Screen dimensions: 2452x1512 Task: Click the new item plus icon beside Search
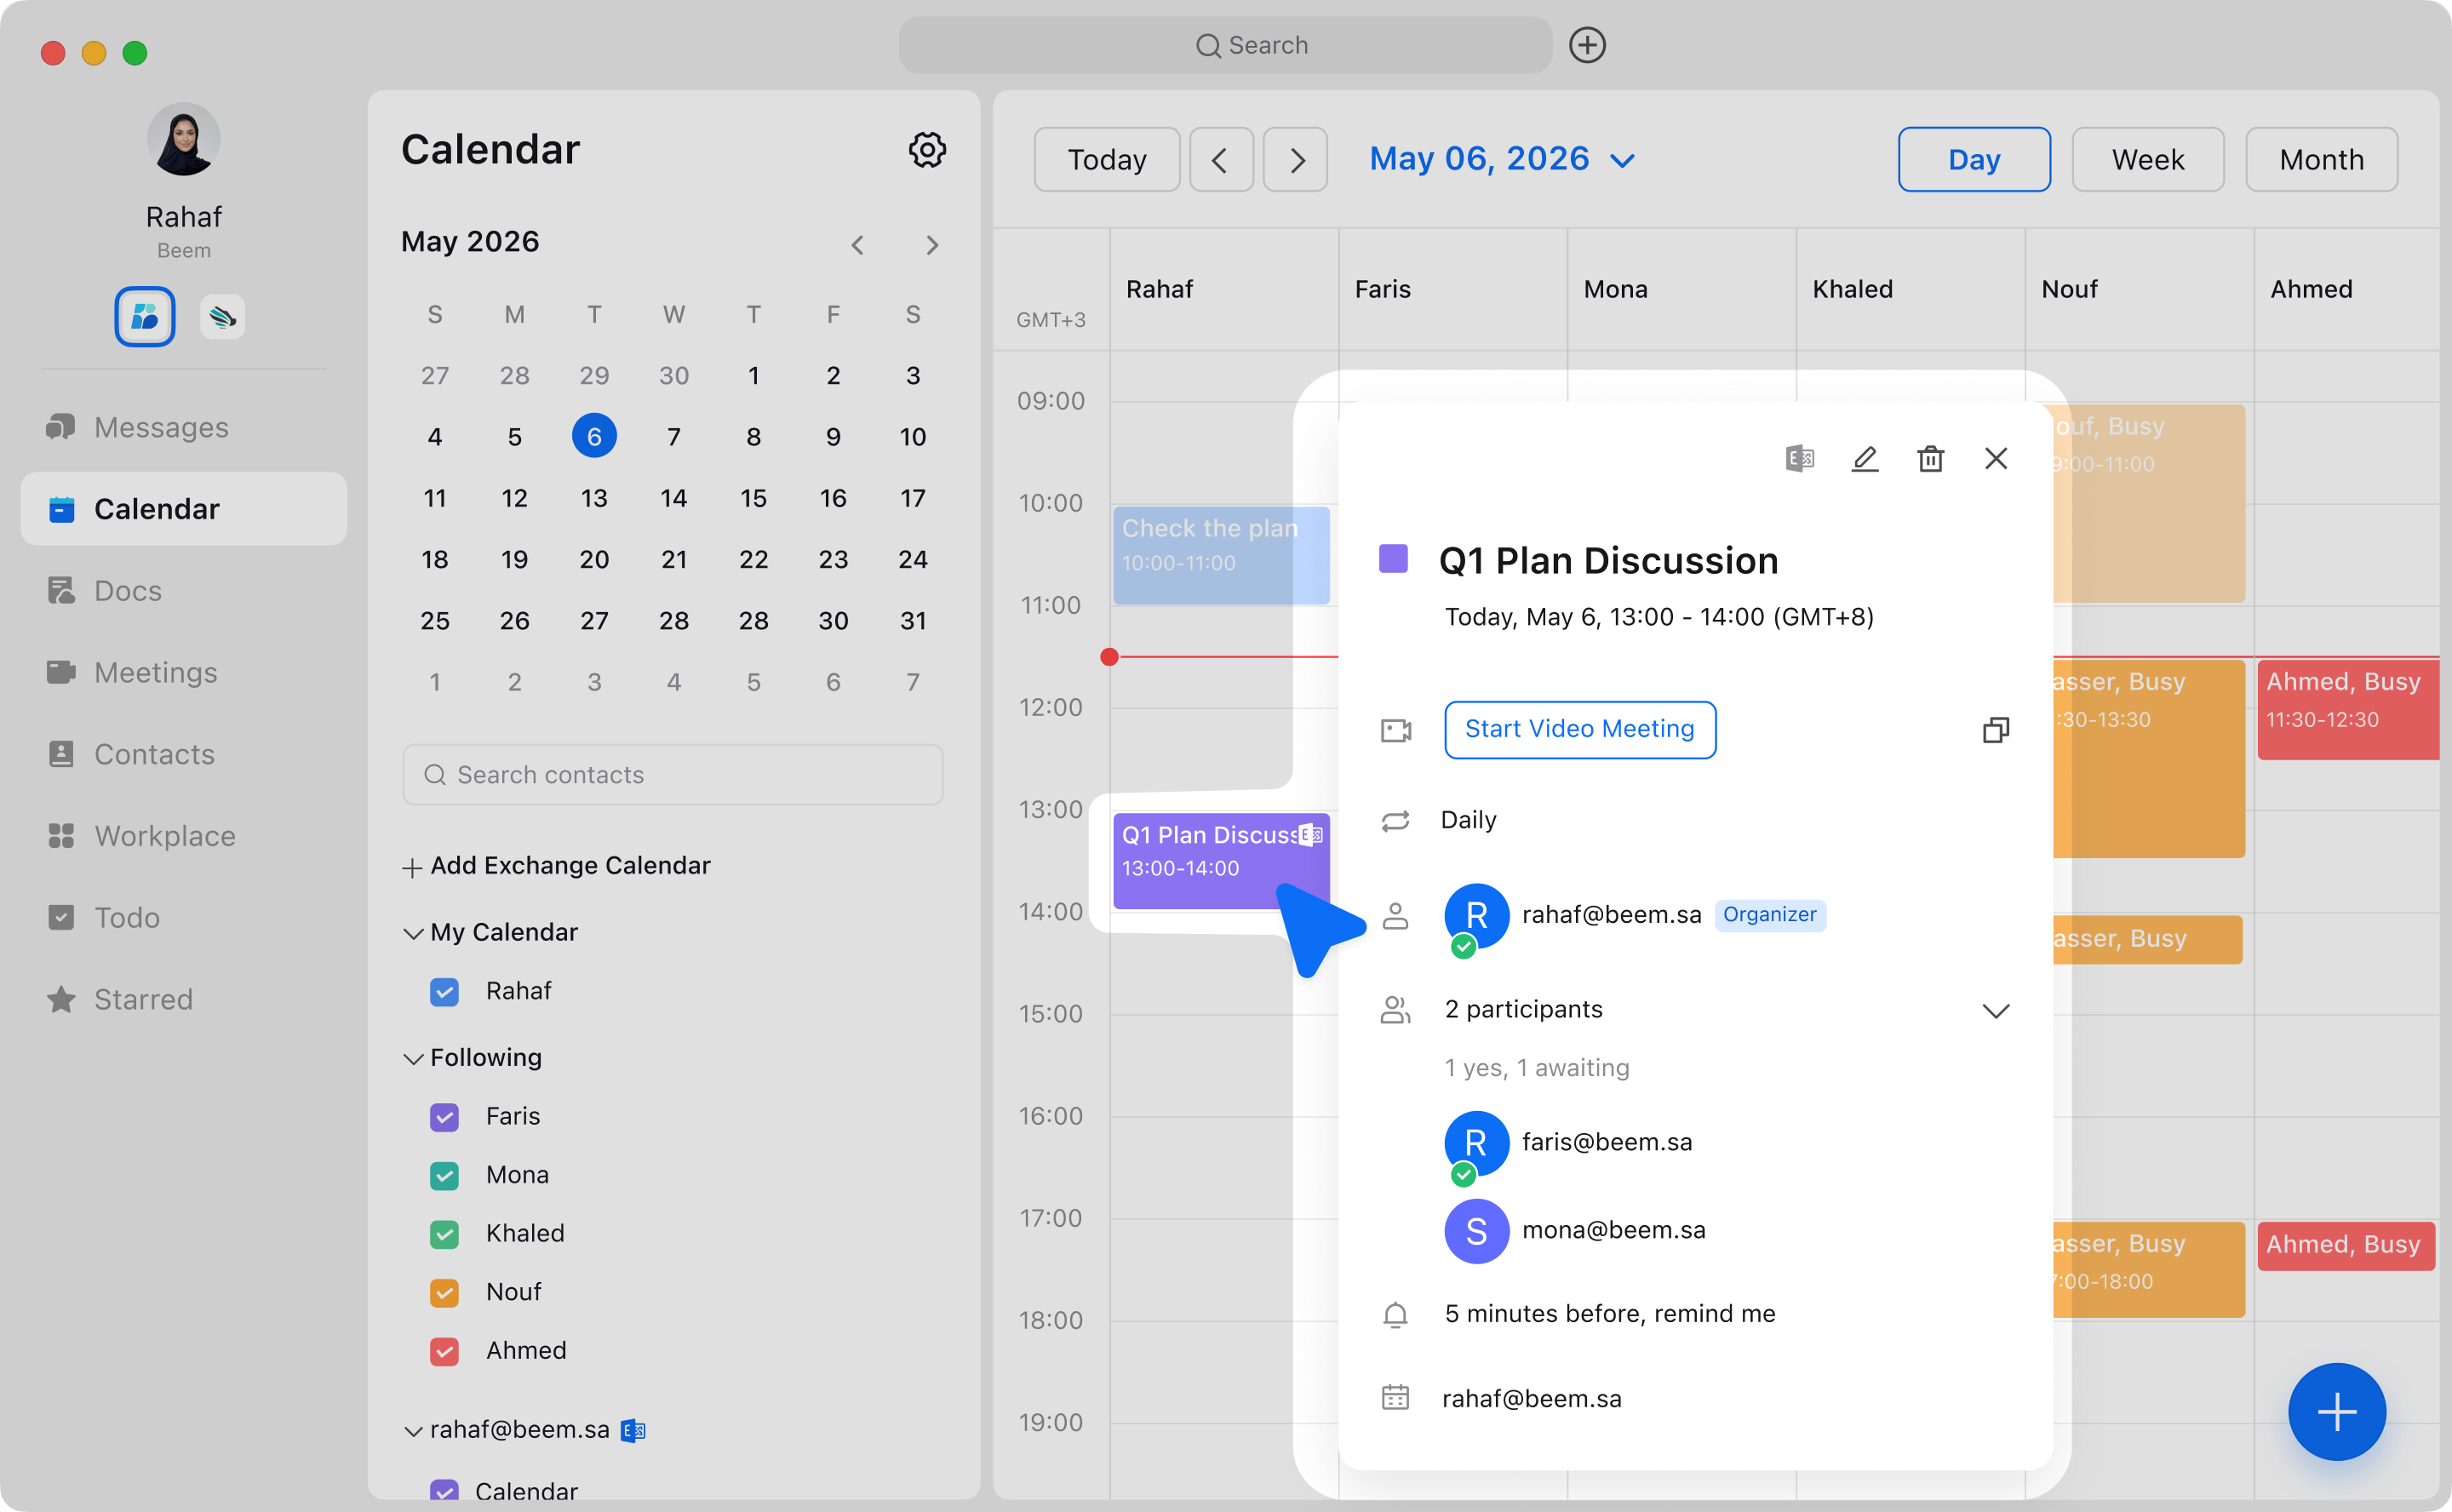click(x=1587, y=45)
